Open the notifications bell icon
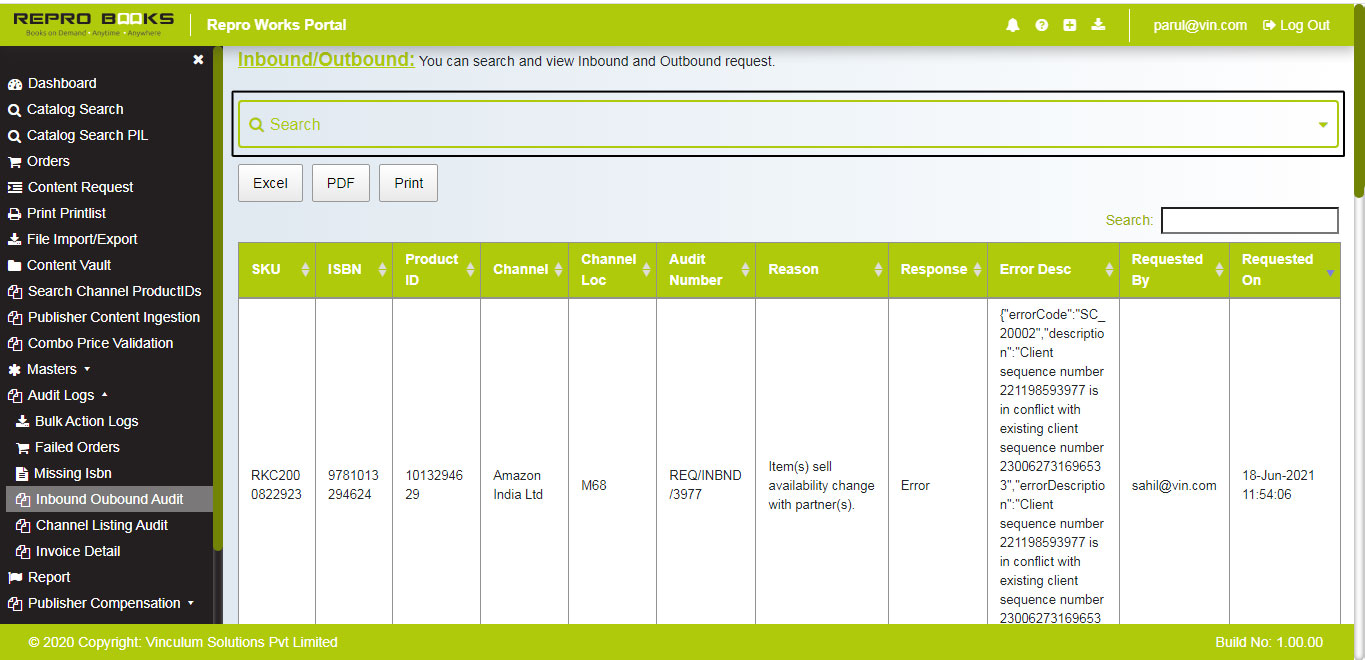 pyautogui.click(x=1012, y=24)
